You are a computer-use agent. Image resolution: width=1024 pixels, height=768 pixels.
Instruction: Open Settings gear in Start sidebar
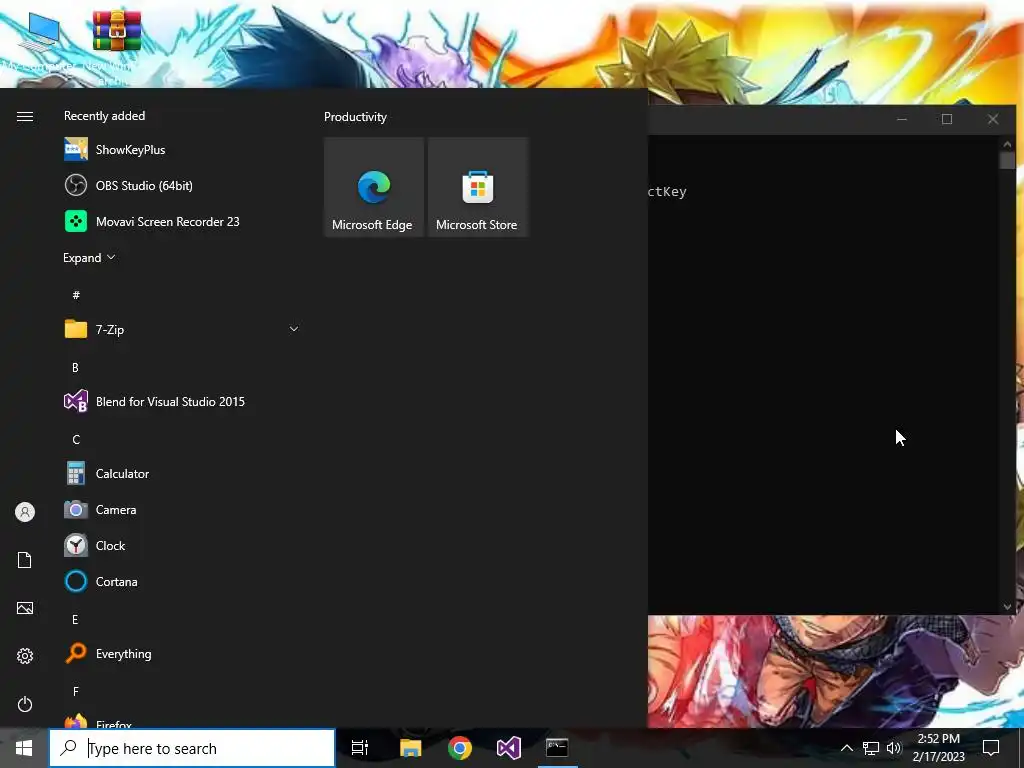(x=25, y=656)
